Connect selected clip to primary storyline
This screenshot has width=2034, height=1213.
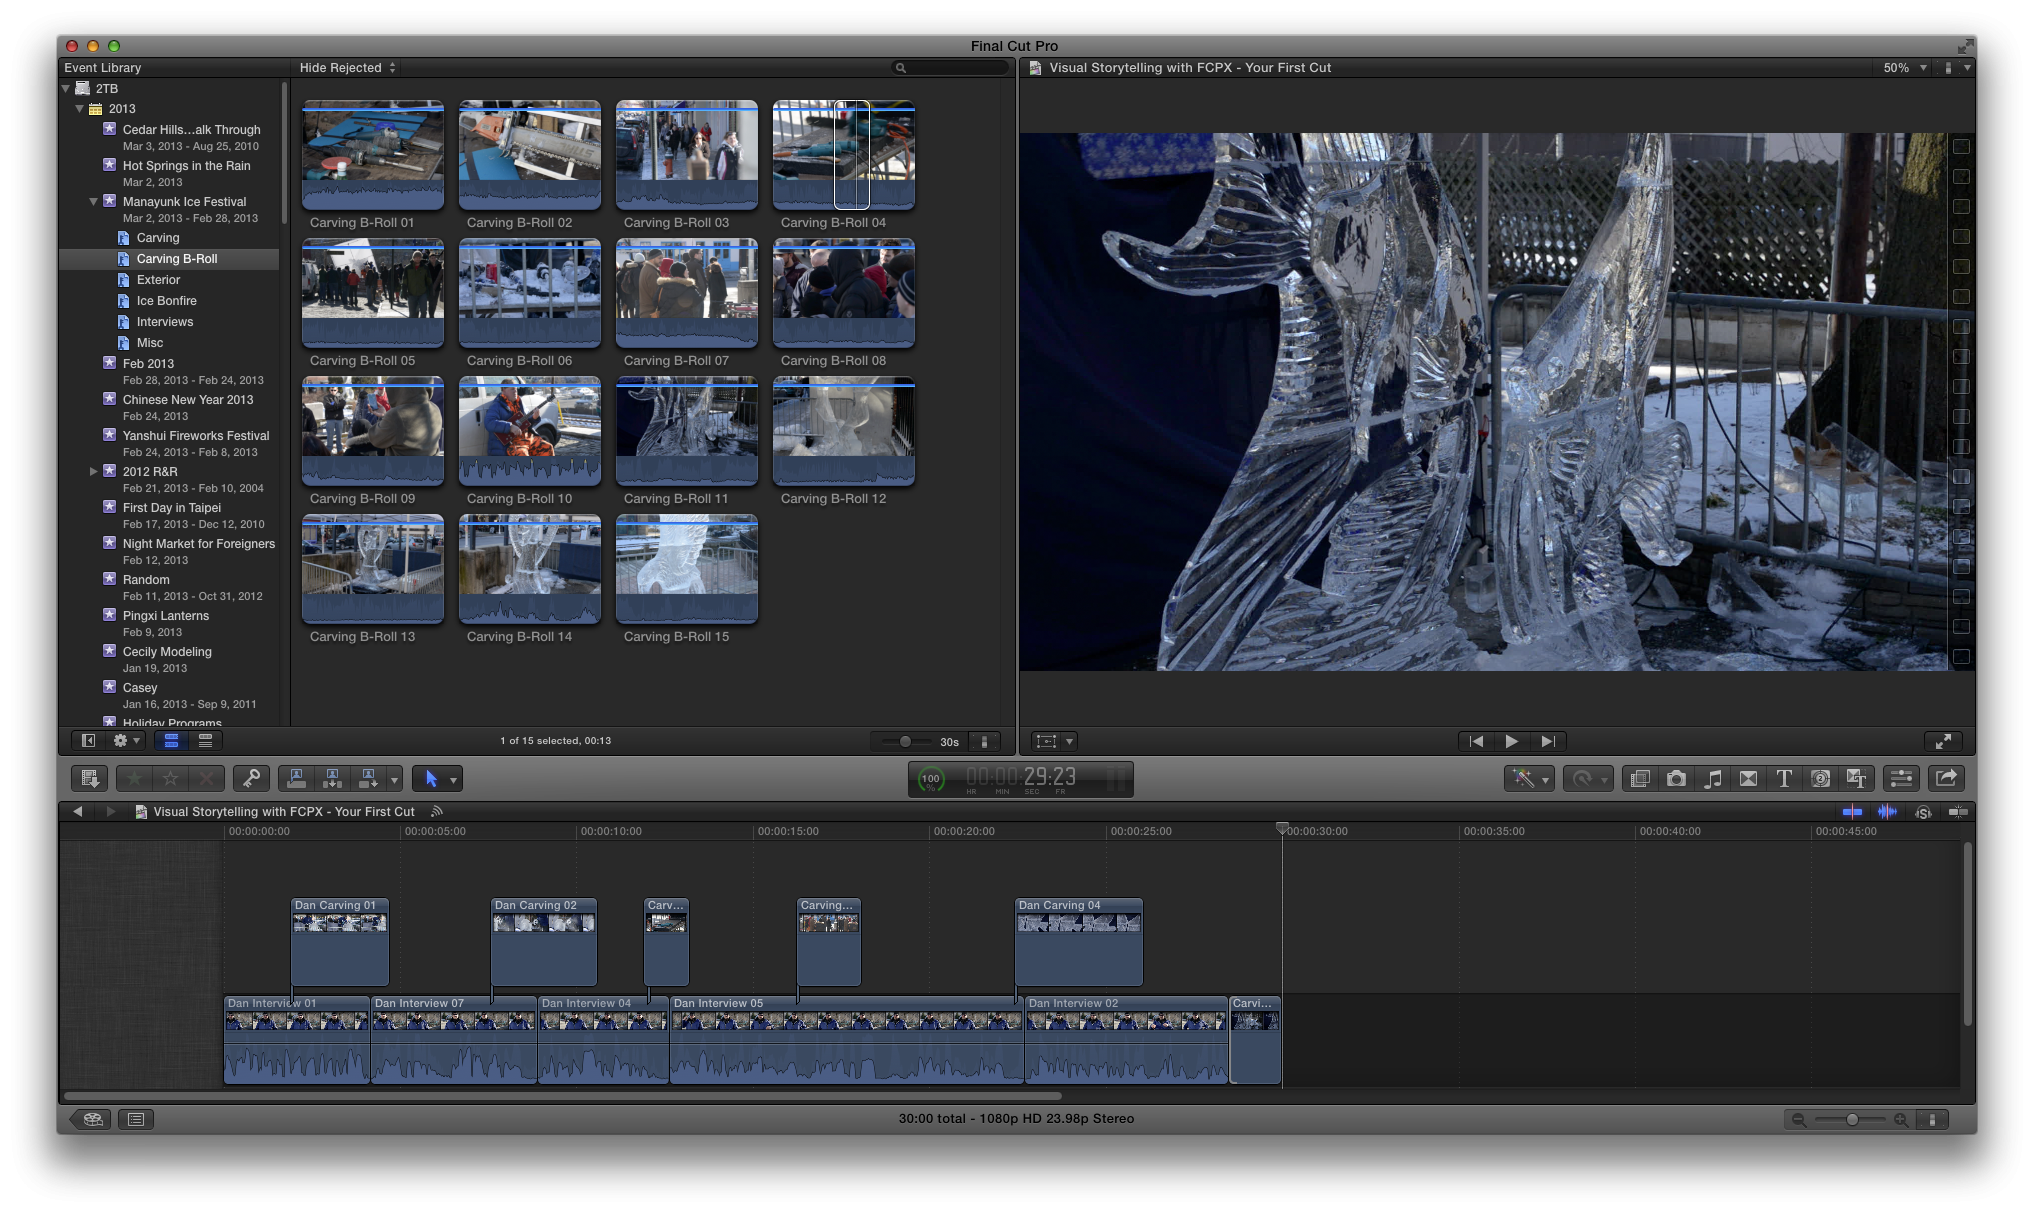pyautogui.click(x=297, y=778)
